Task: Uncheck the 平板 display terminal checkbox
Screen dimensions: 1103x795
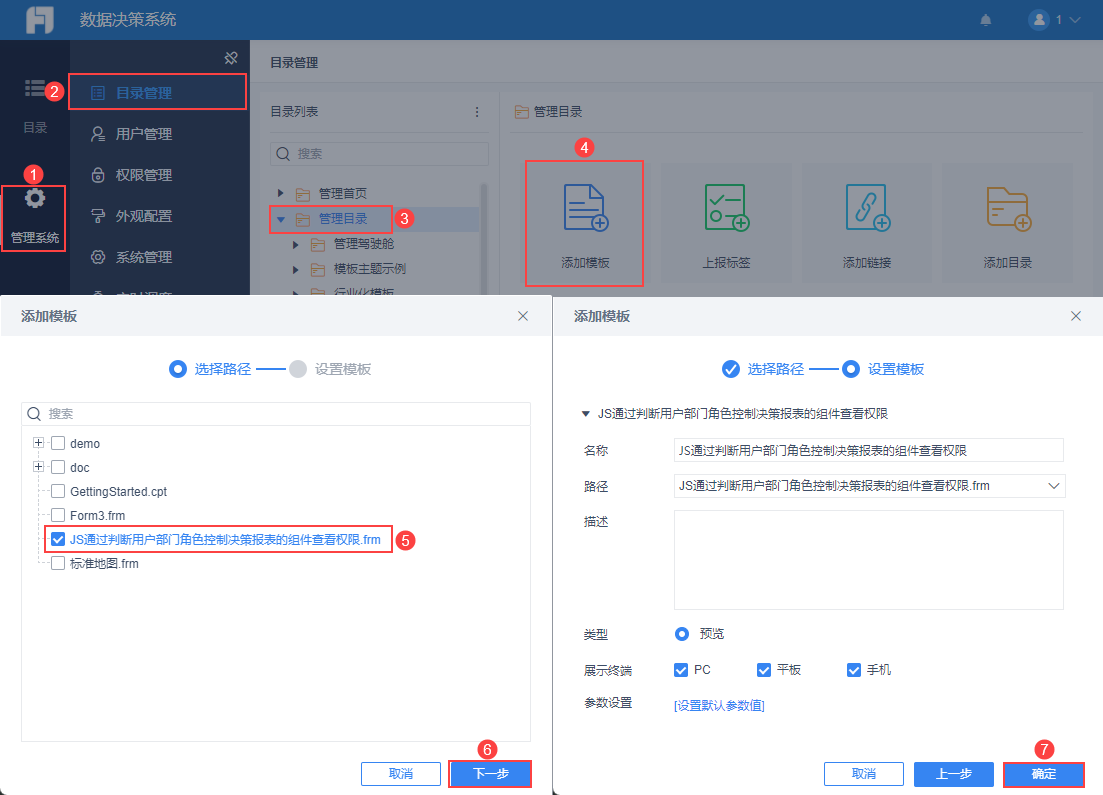Action: point(764,670)
